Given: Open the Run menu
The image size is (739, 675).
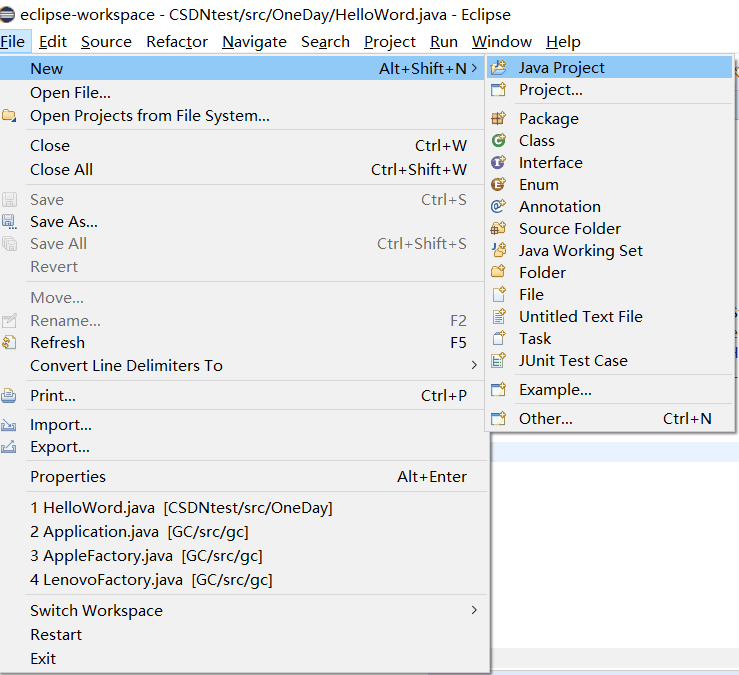Looking at the screenshot, I should [443, 42].
